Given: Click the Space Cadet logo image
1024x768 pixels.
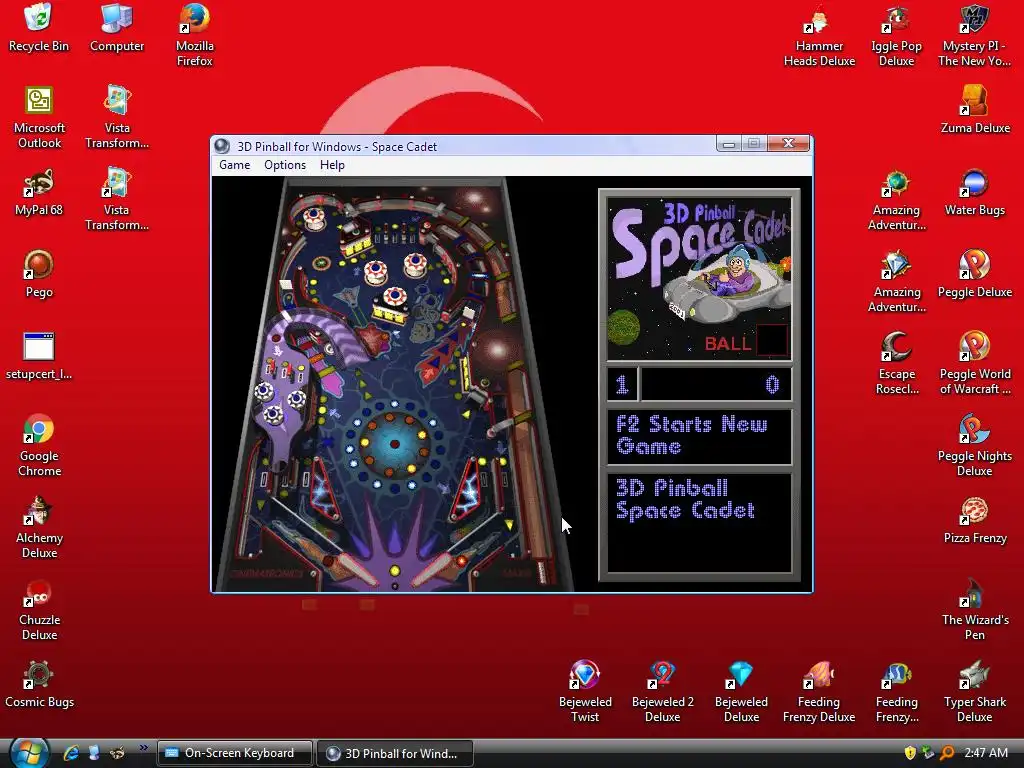Looking at the screenshot, I should [699, 278].
